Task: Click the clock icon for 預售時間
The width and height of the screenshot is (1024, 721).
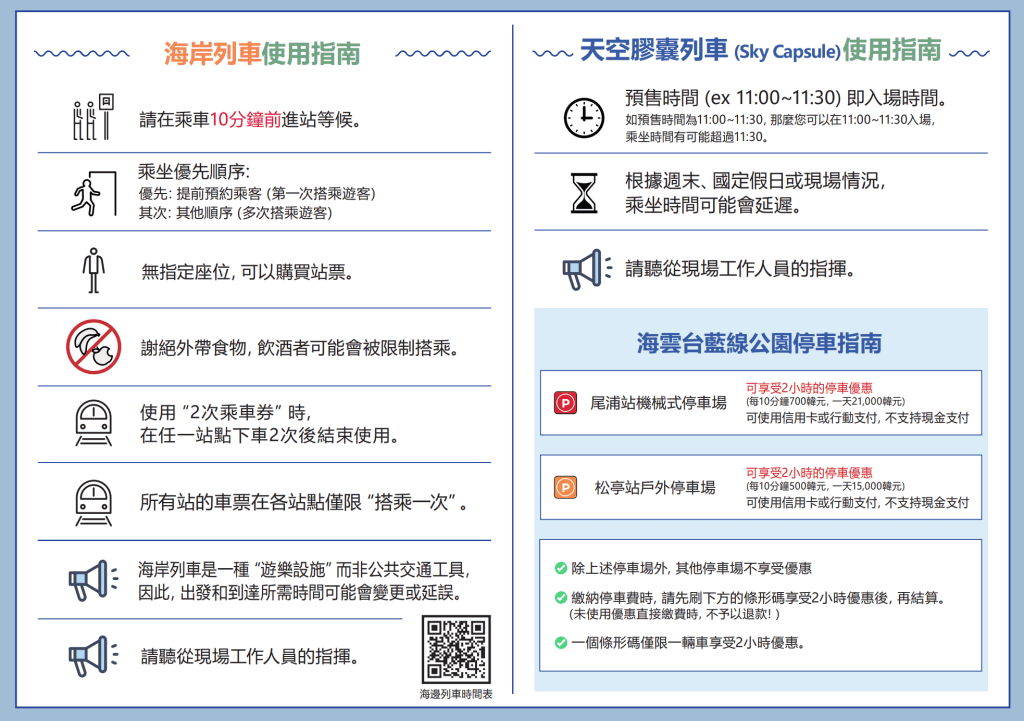Action: tap(584, 118)
